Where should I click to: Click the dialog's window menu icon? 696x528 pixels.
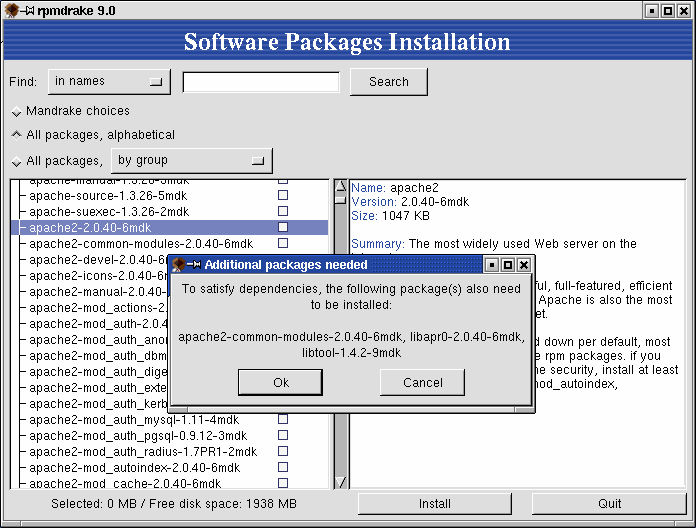[x=178, y=265]
